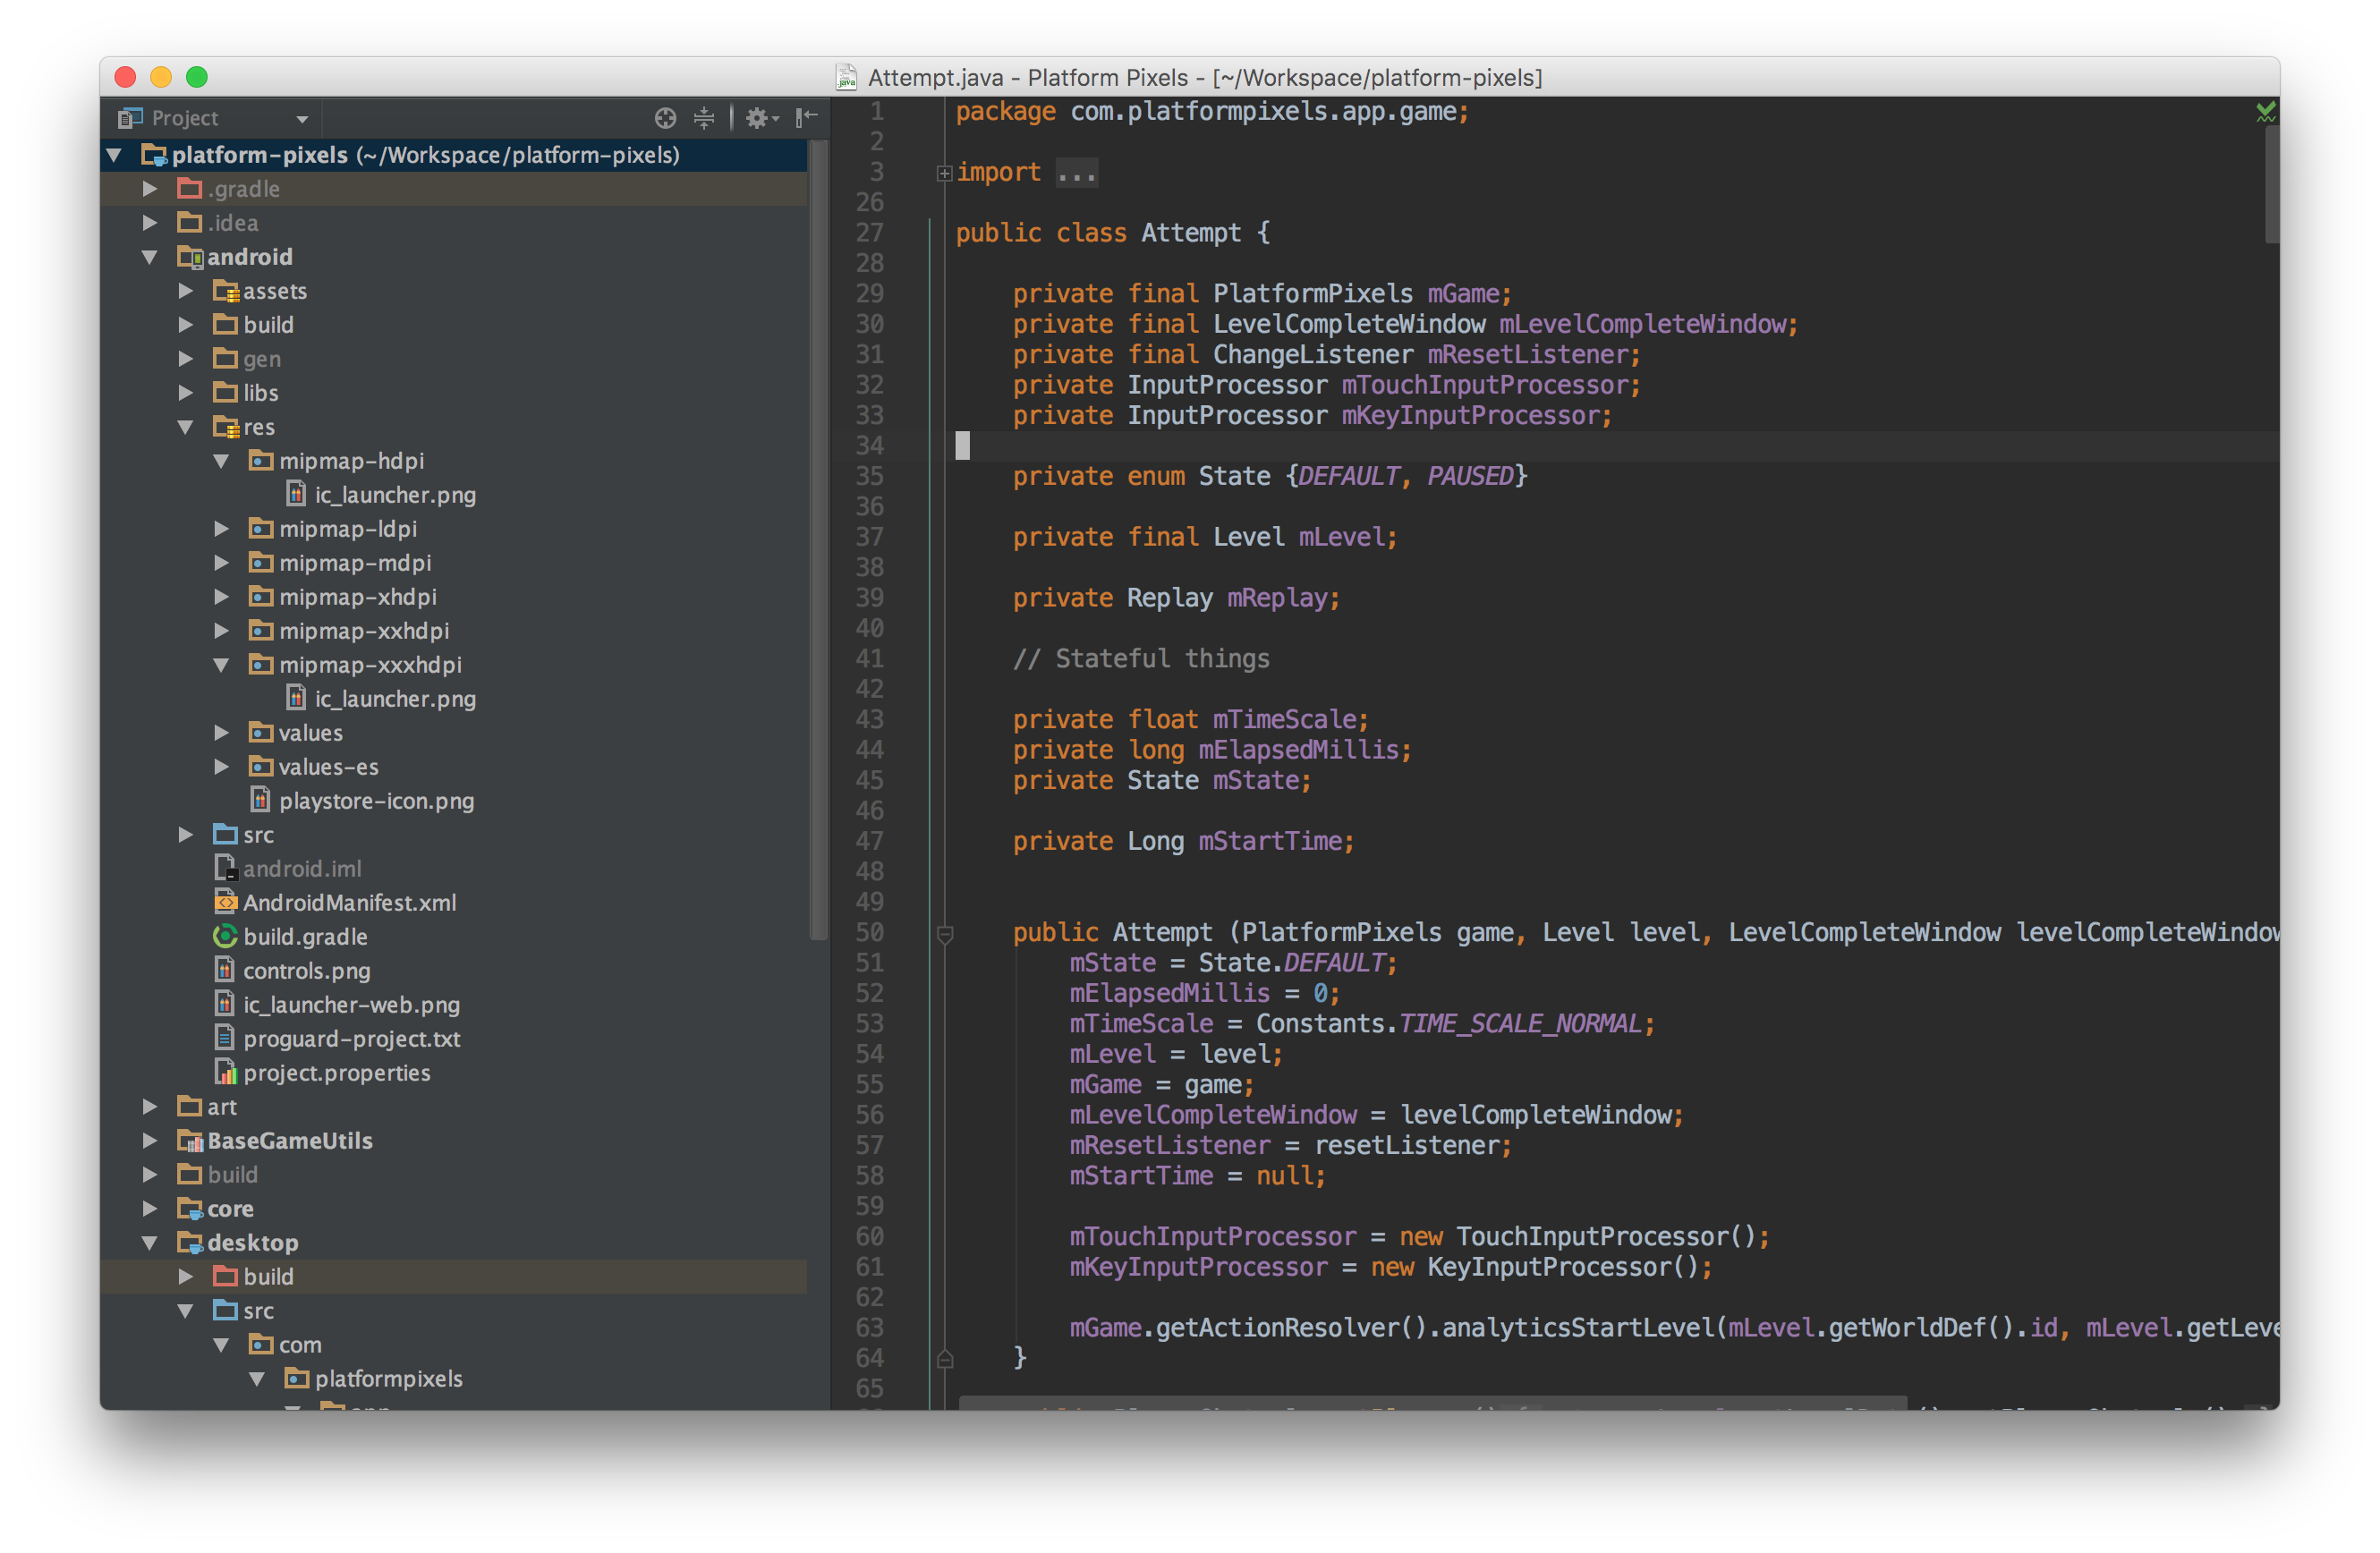This screenshot has height=1553, width=2380.
Task: Expand the values-es folder
Action: (x=222, y=767)
